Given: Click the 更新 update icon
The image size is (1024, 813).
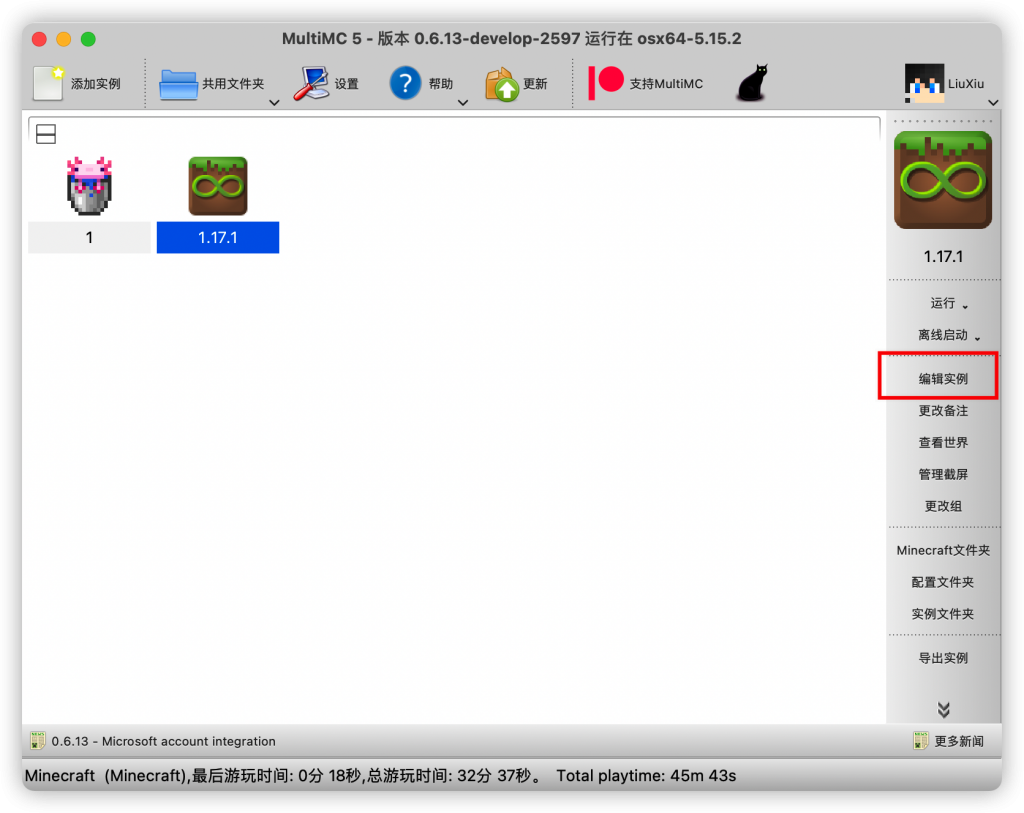Looking at the screenshot, I should click(502, 84).
